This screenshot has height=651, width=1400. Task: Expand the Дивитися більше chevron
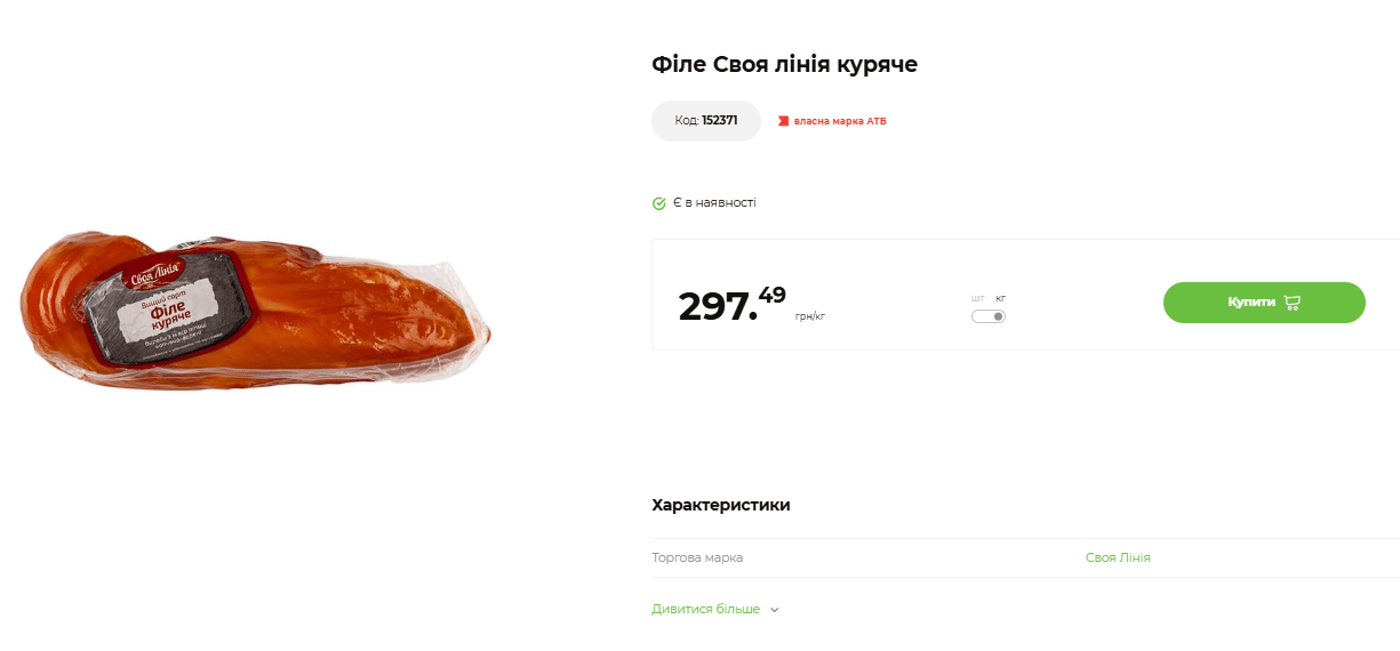[x=773, y=608]
